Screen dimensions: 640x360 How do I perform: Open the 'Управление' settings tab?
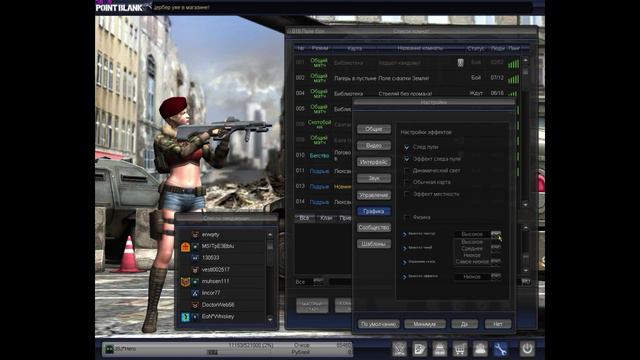(x=373, y=195)
